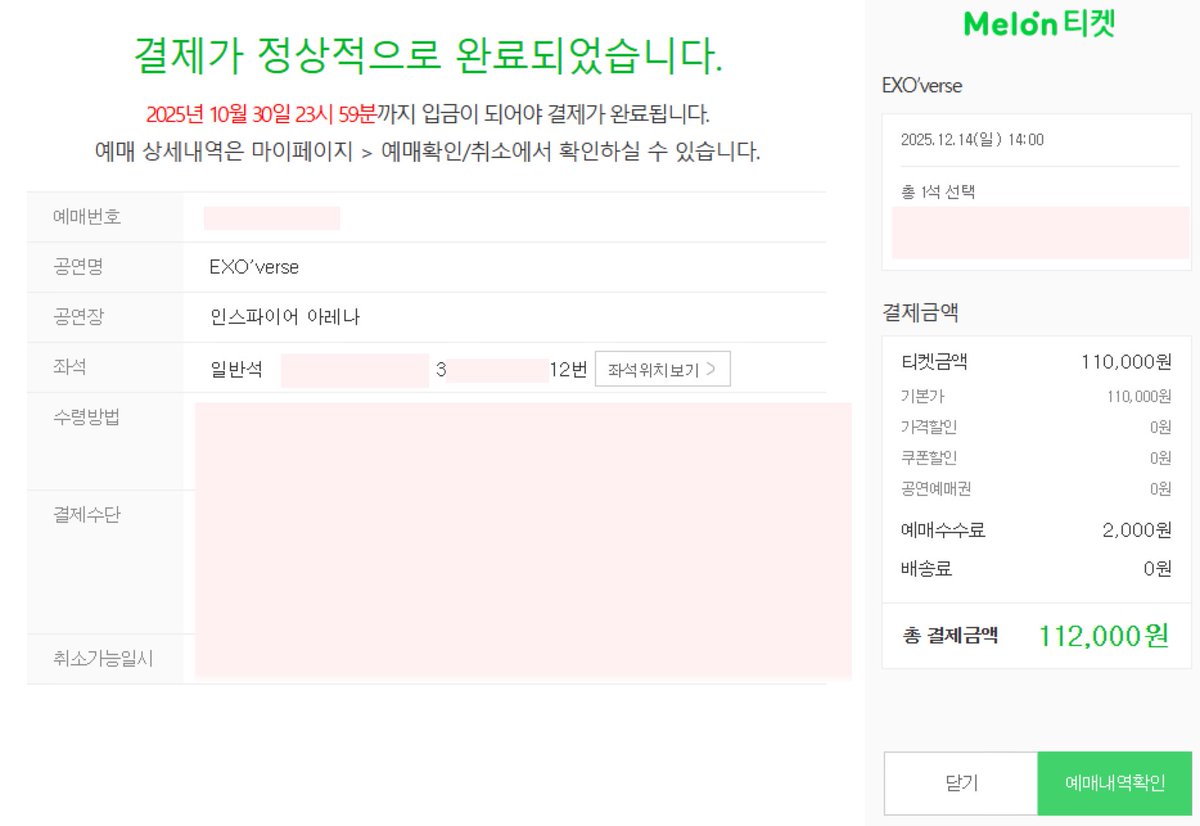
Task: Click the 공연명 row label
Action: point(78,267)
